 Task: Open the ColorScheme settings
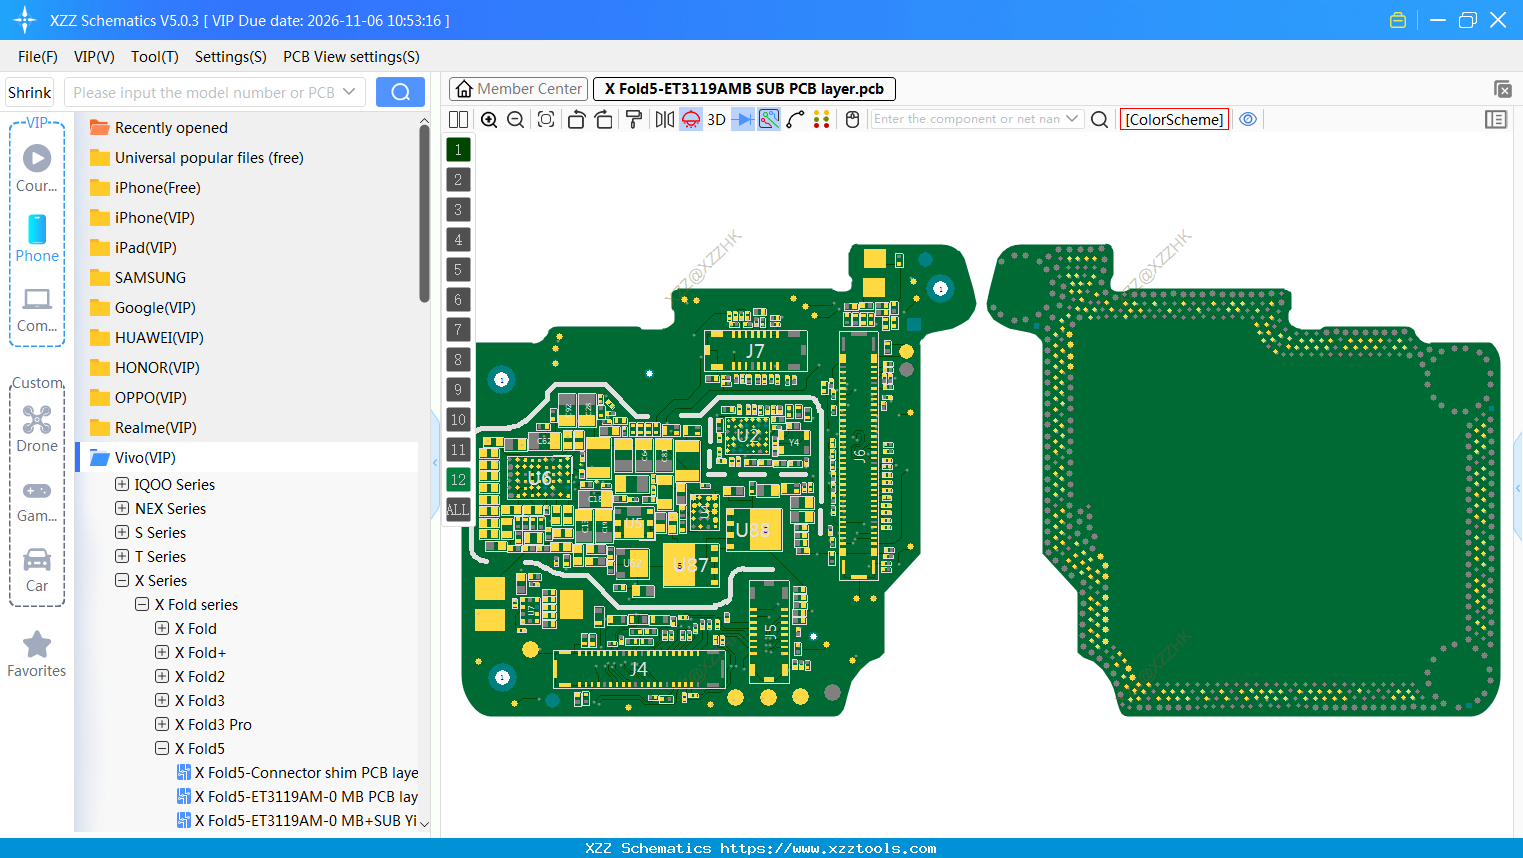coord(1174,118)
